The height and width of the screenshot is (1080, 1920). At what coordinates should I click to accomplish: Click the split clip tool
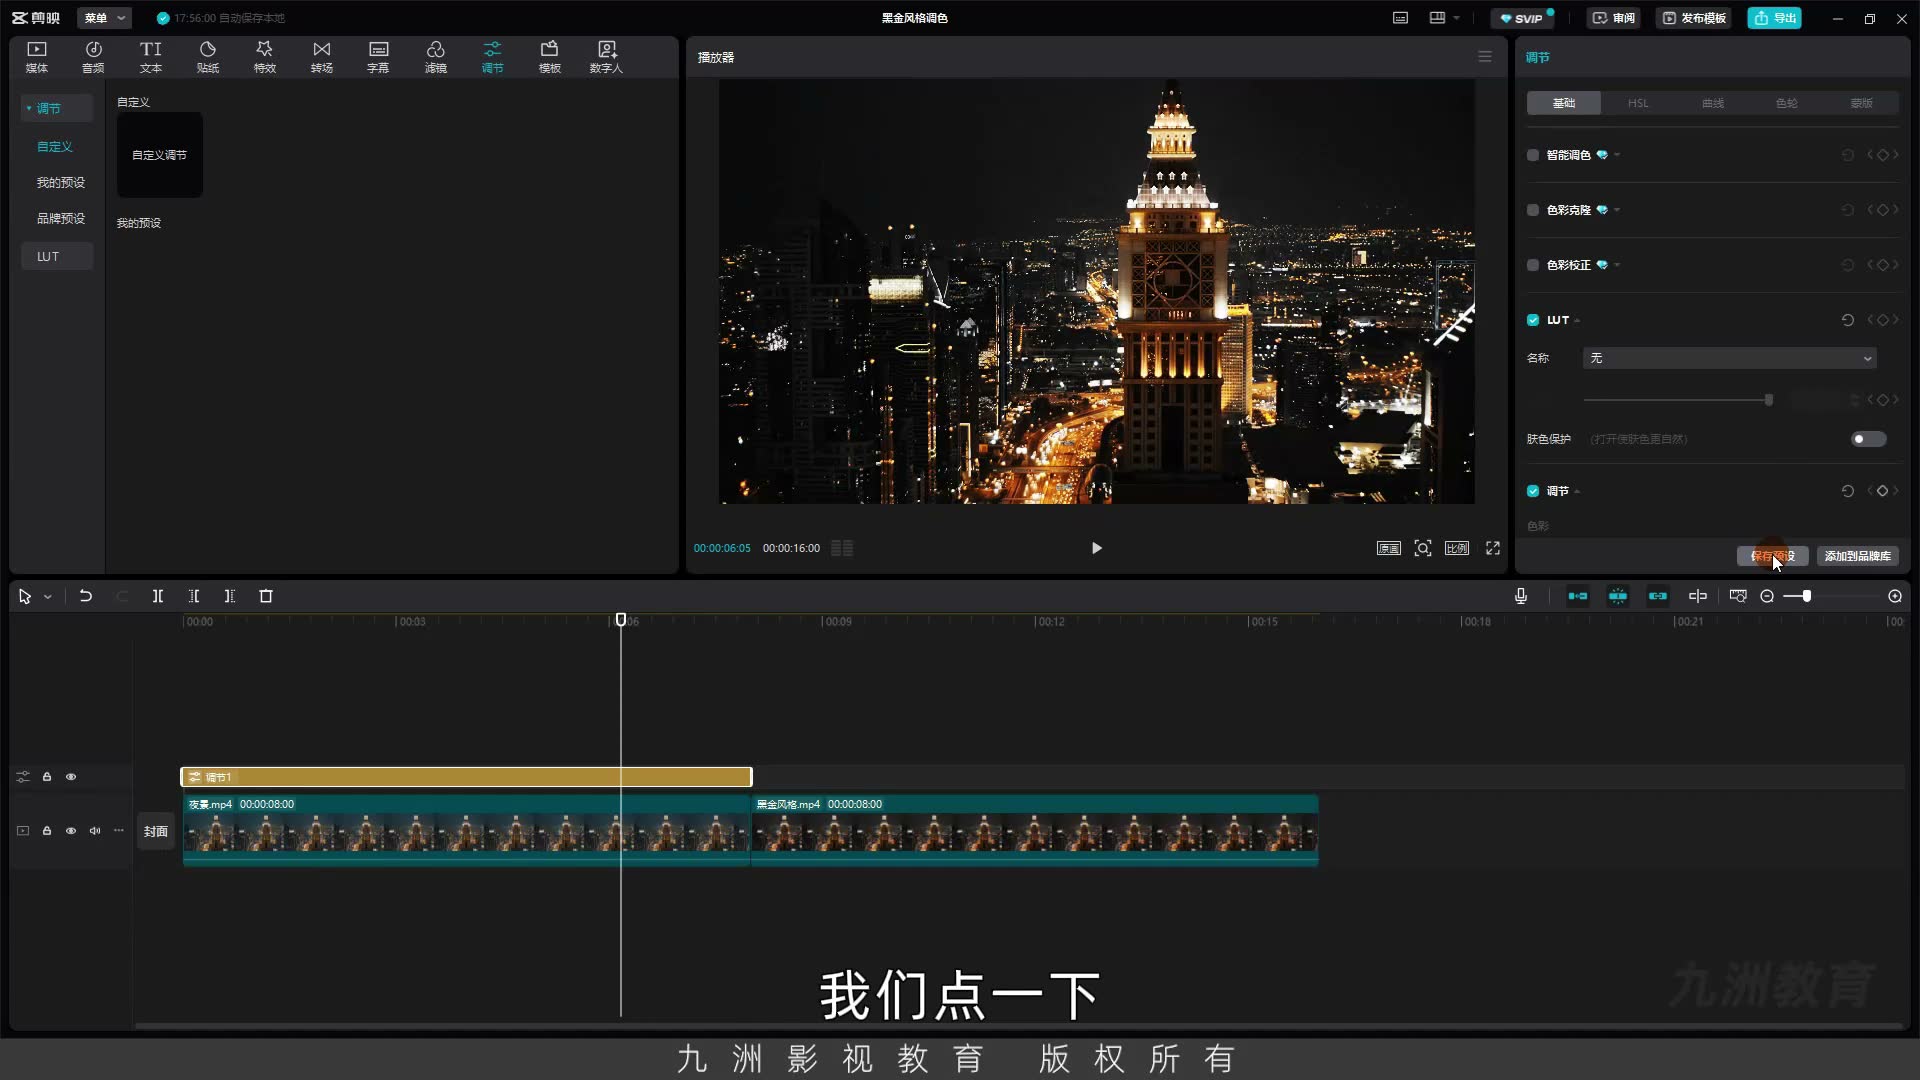[158, 596]
